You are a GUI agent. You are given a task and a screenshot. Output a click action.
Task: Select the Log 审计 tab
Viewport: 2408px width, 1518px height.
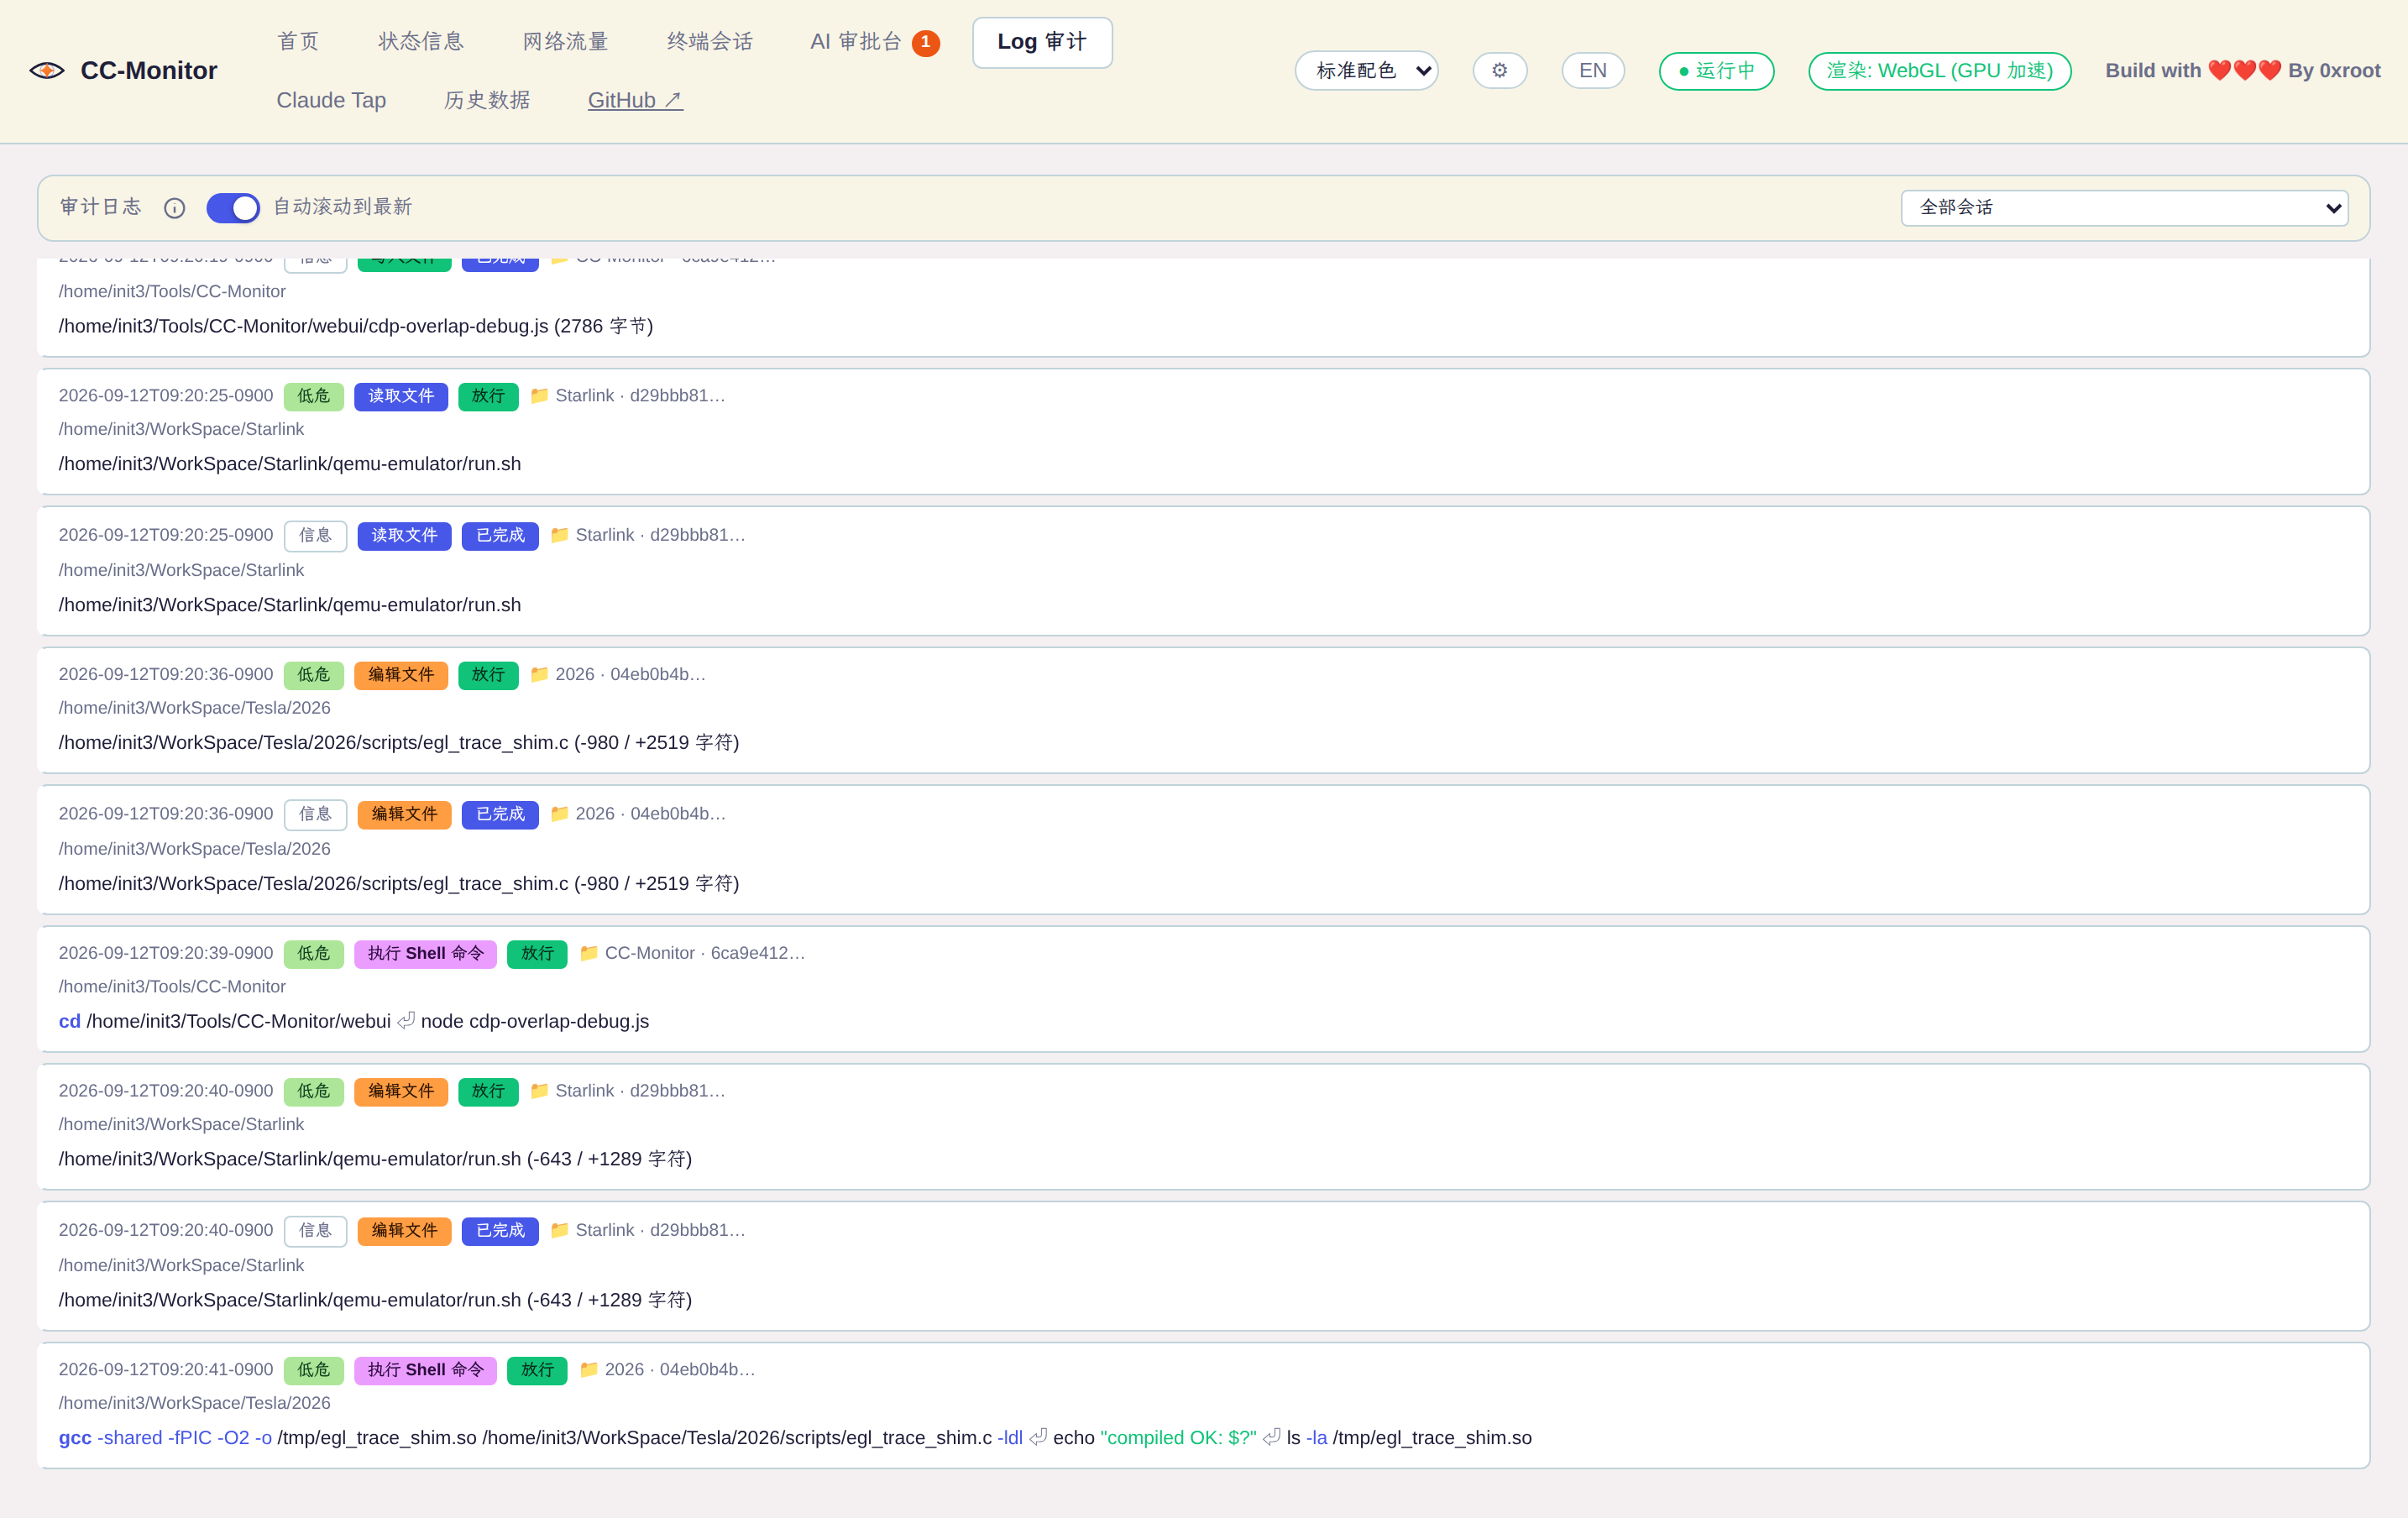click(1042, 42)
